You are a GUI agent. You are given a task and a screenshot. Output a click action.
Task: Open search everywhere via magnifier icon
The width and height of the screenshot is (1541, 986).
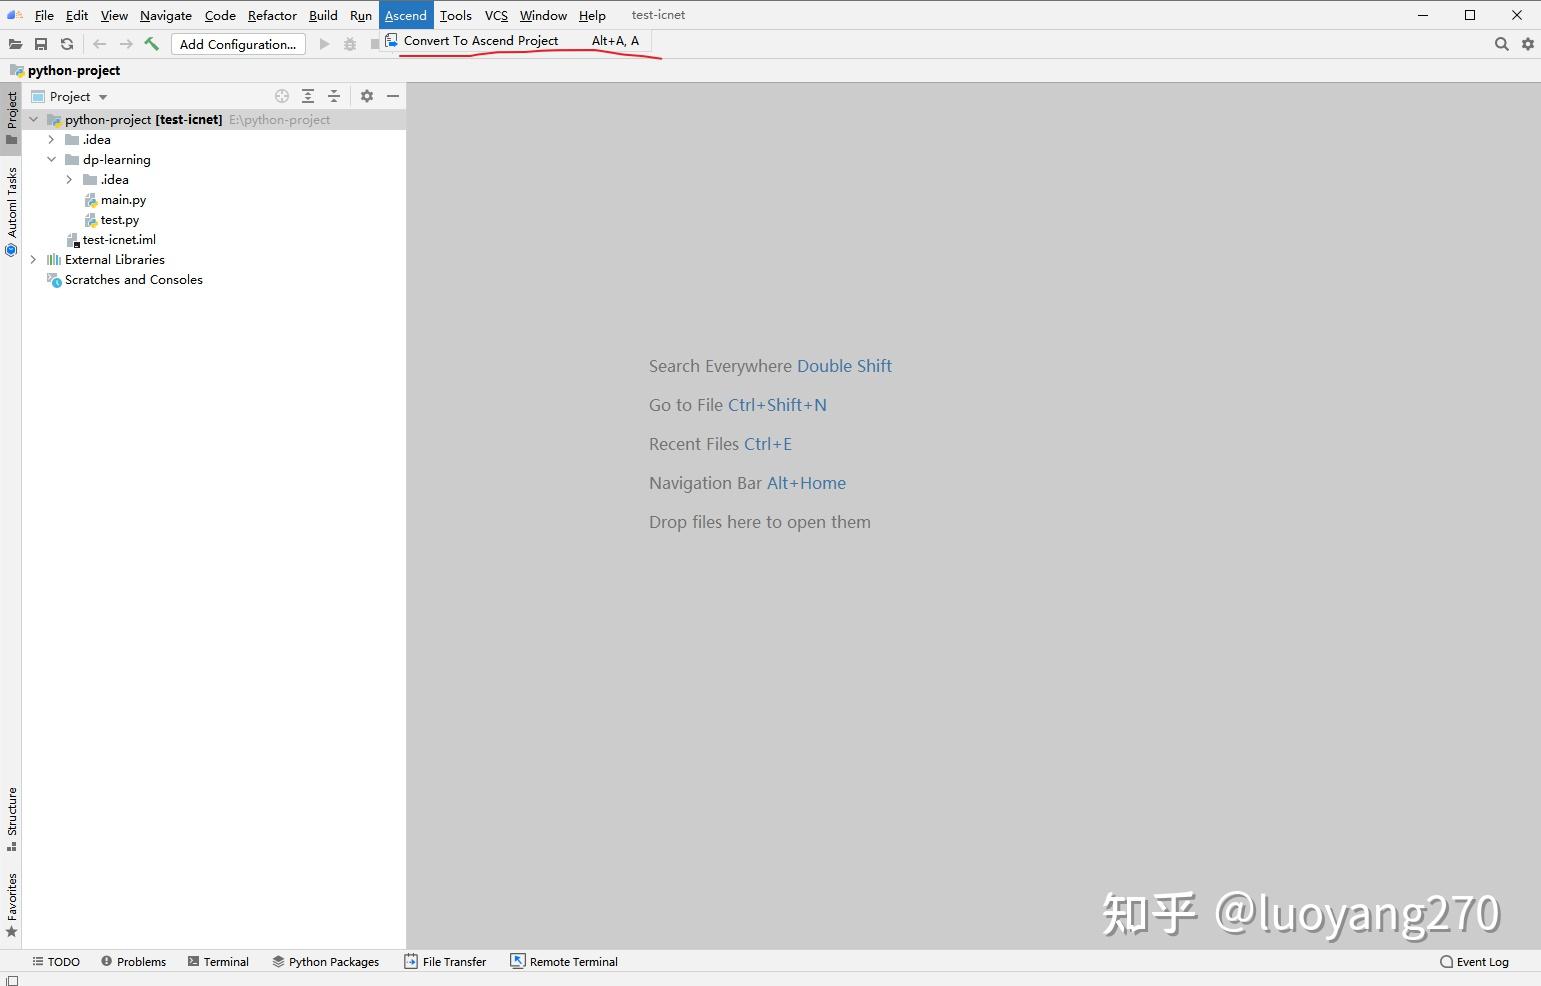[1502, 43]
